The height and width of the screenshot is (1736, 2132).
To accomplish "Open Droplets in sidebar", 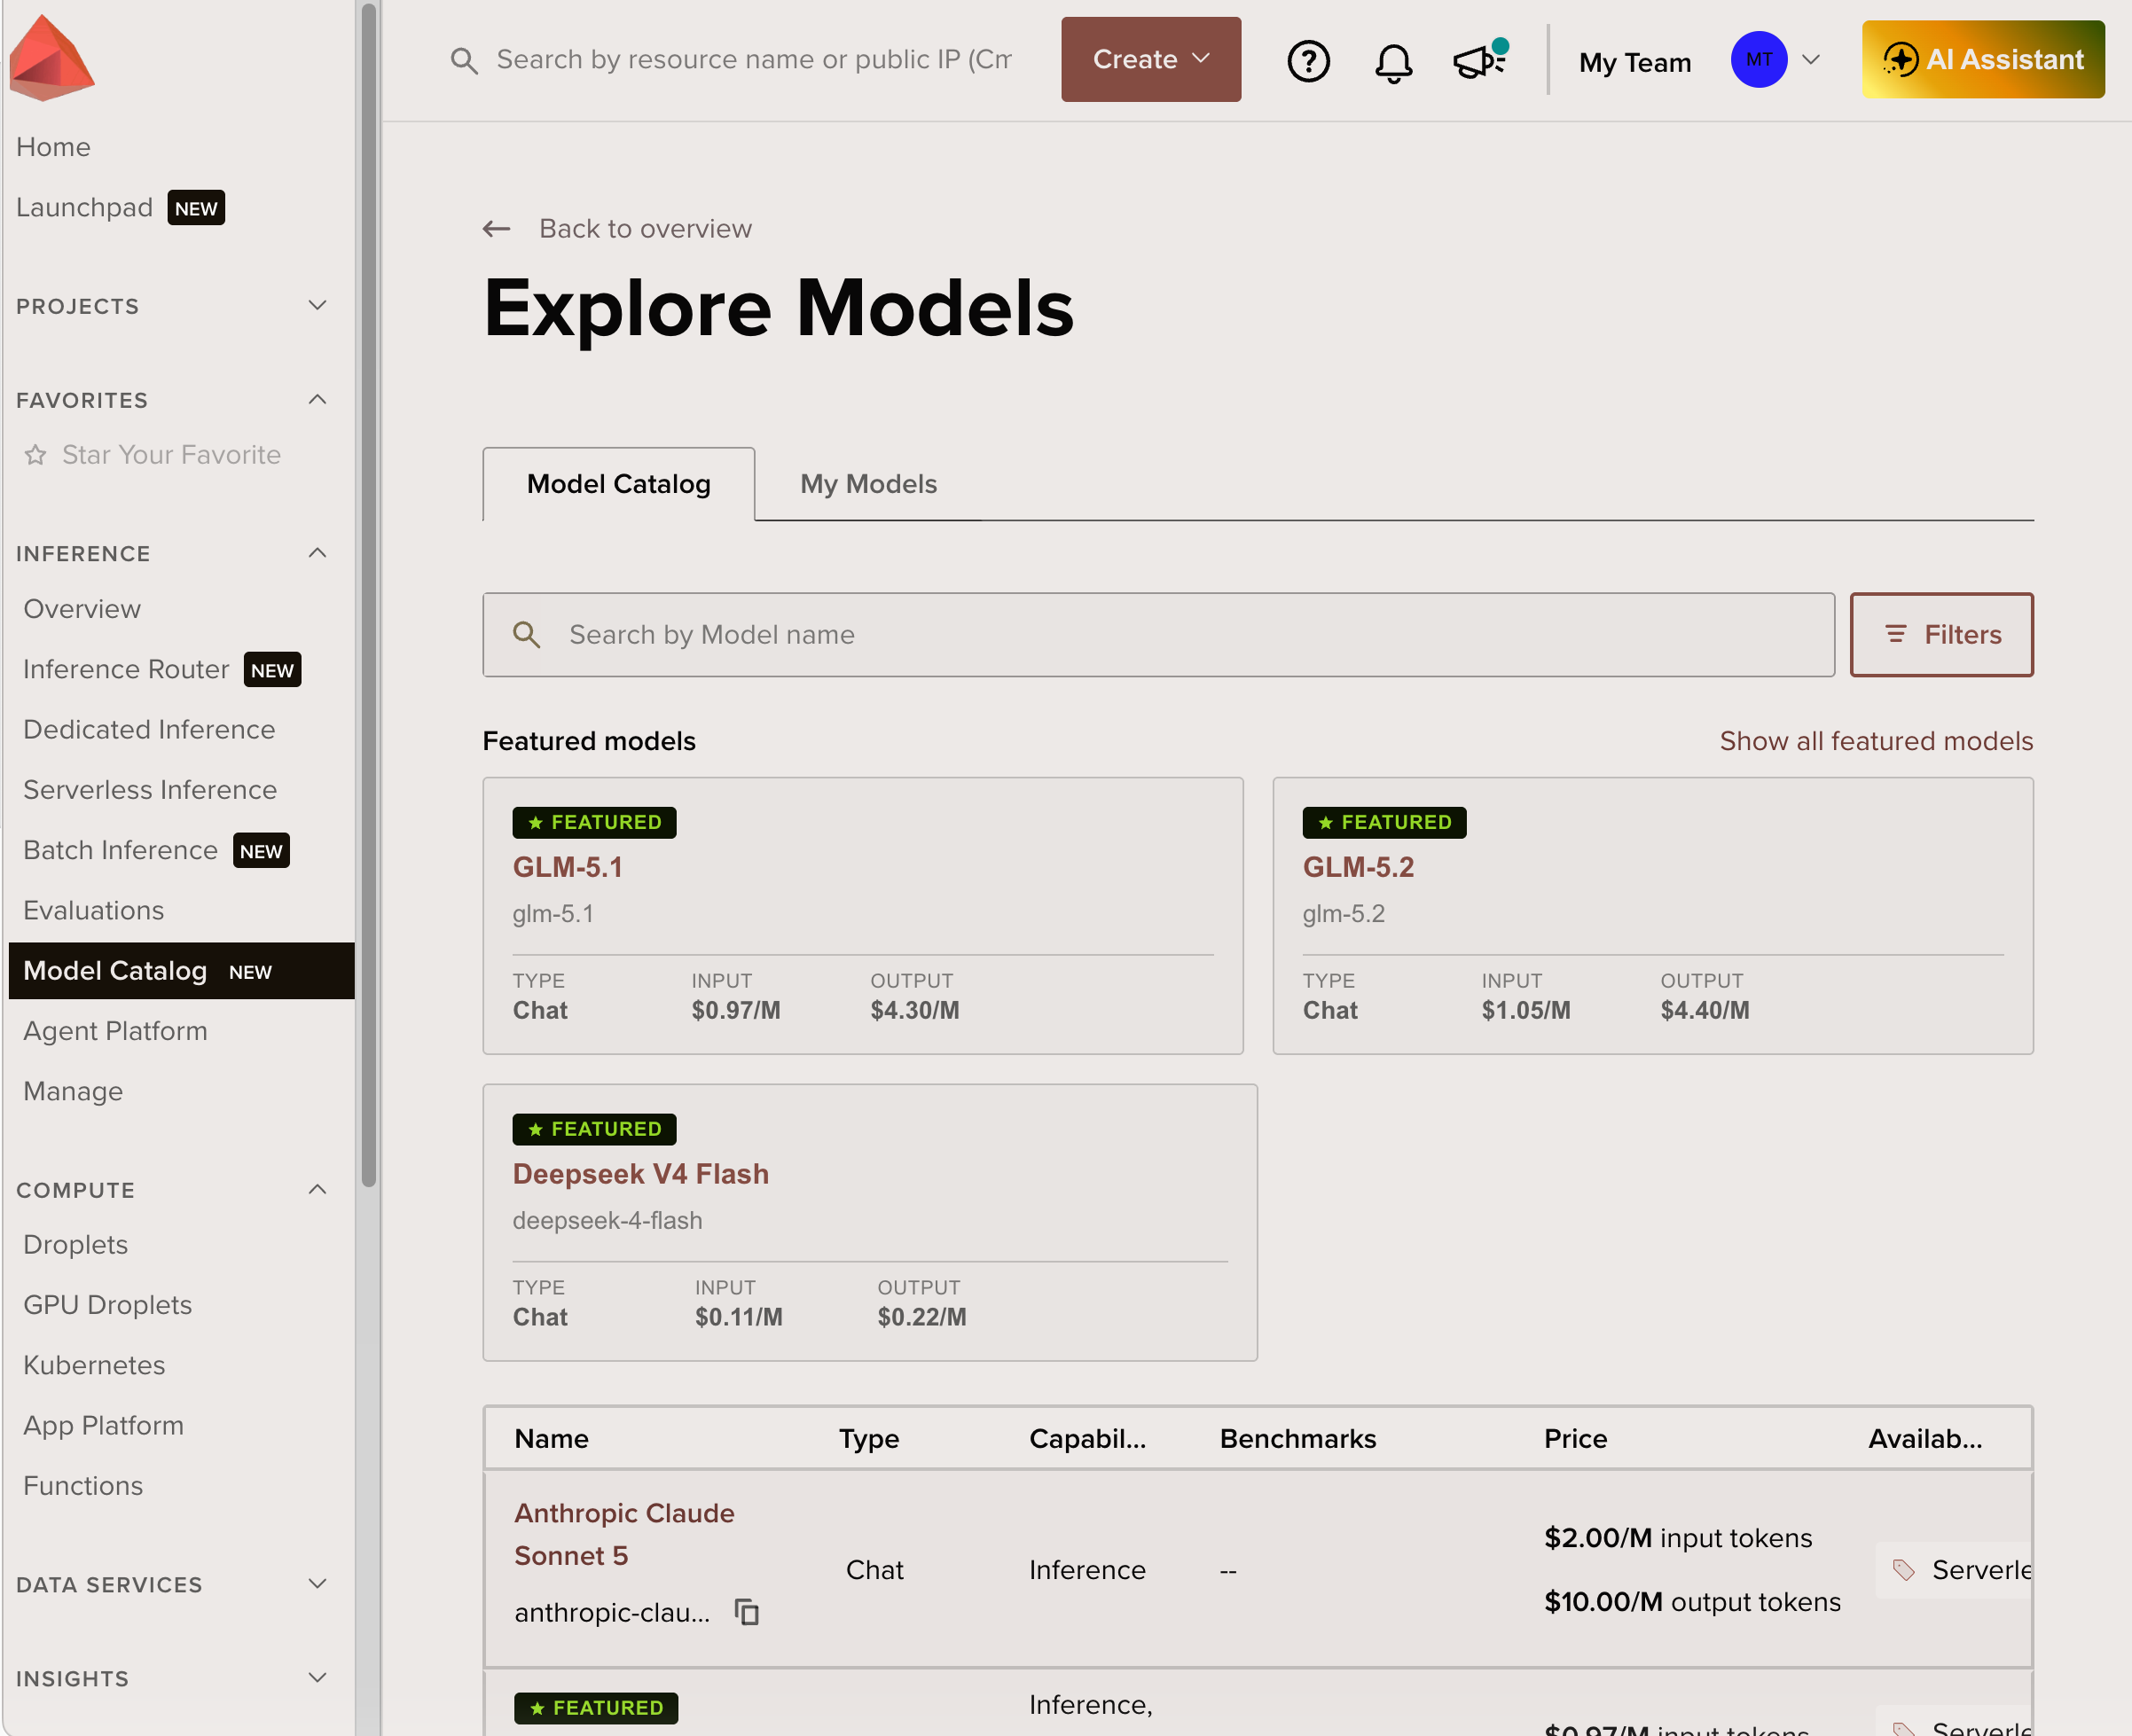I will point(75,1245).
